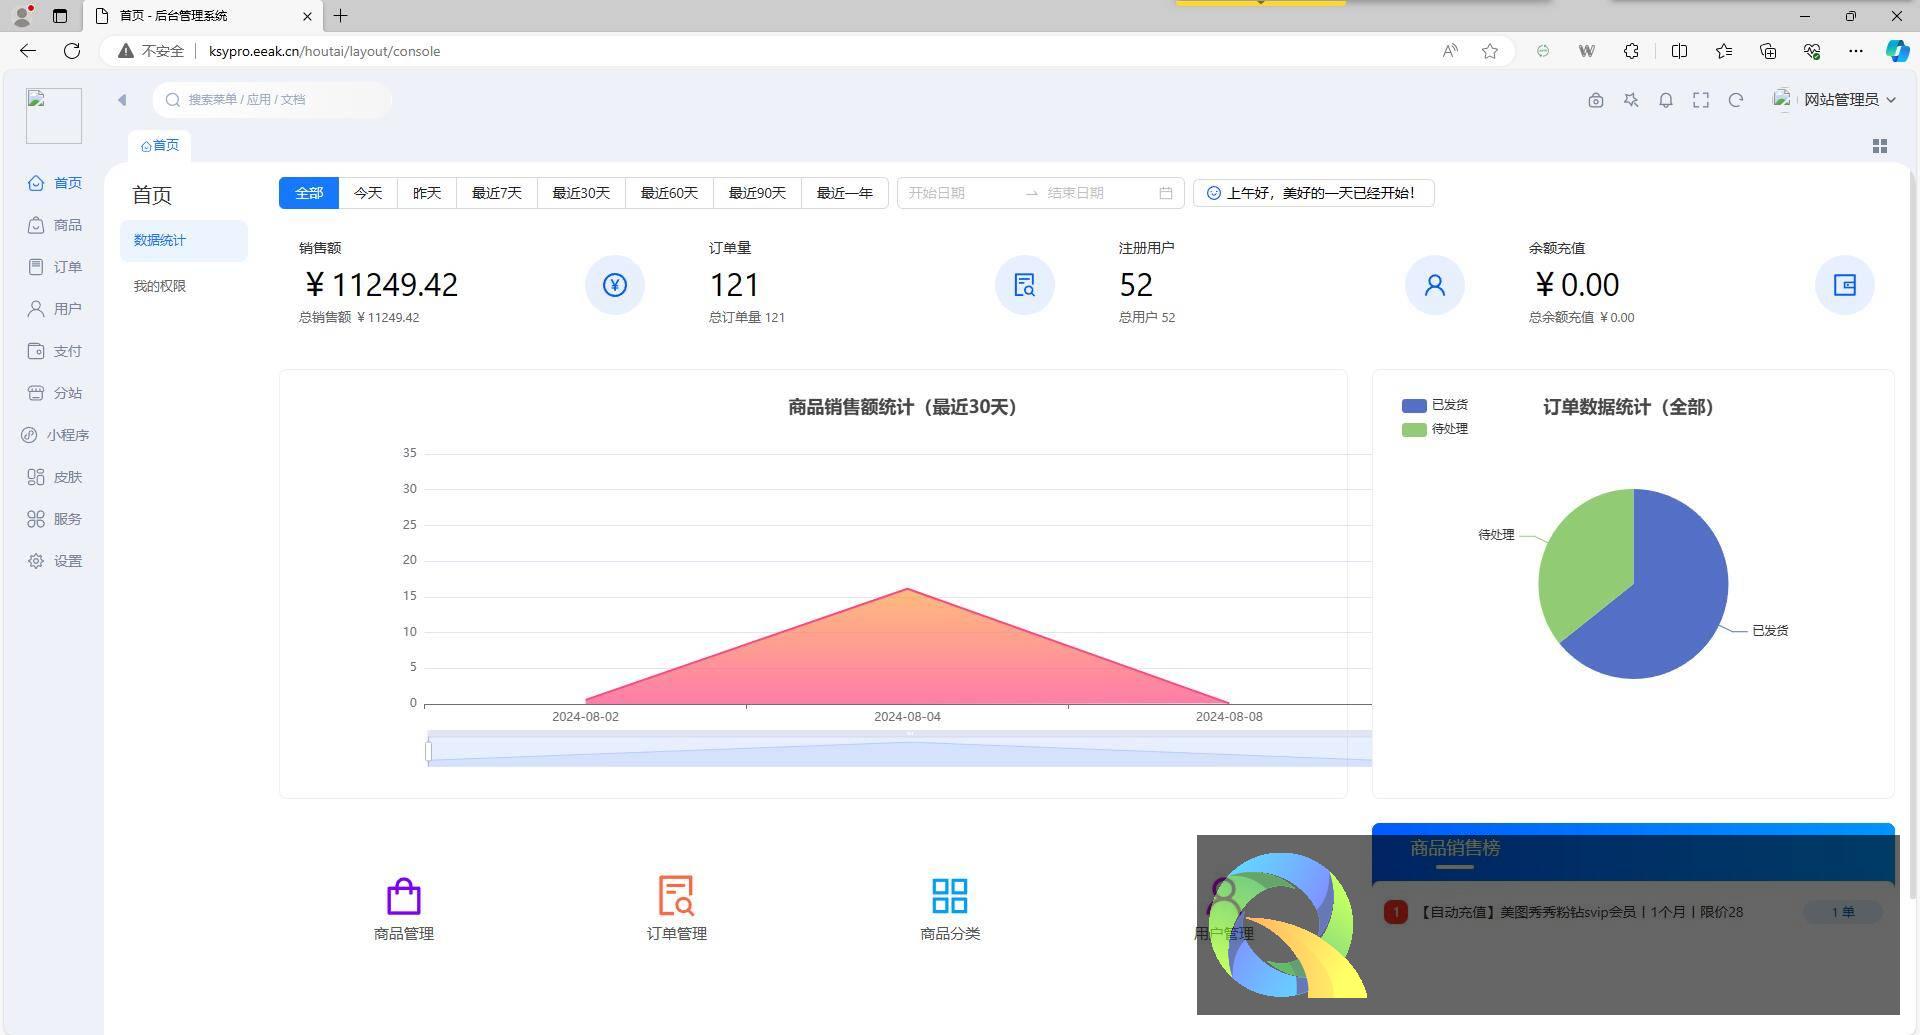1920x1035 pixels.
Task: Click the data zoom left handle
Action: [x=428, y=751]
